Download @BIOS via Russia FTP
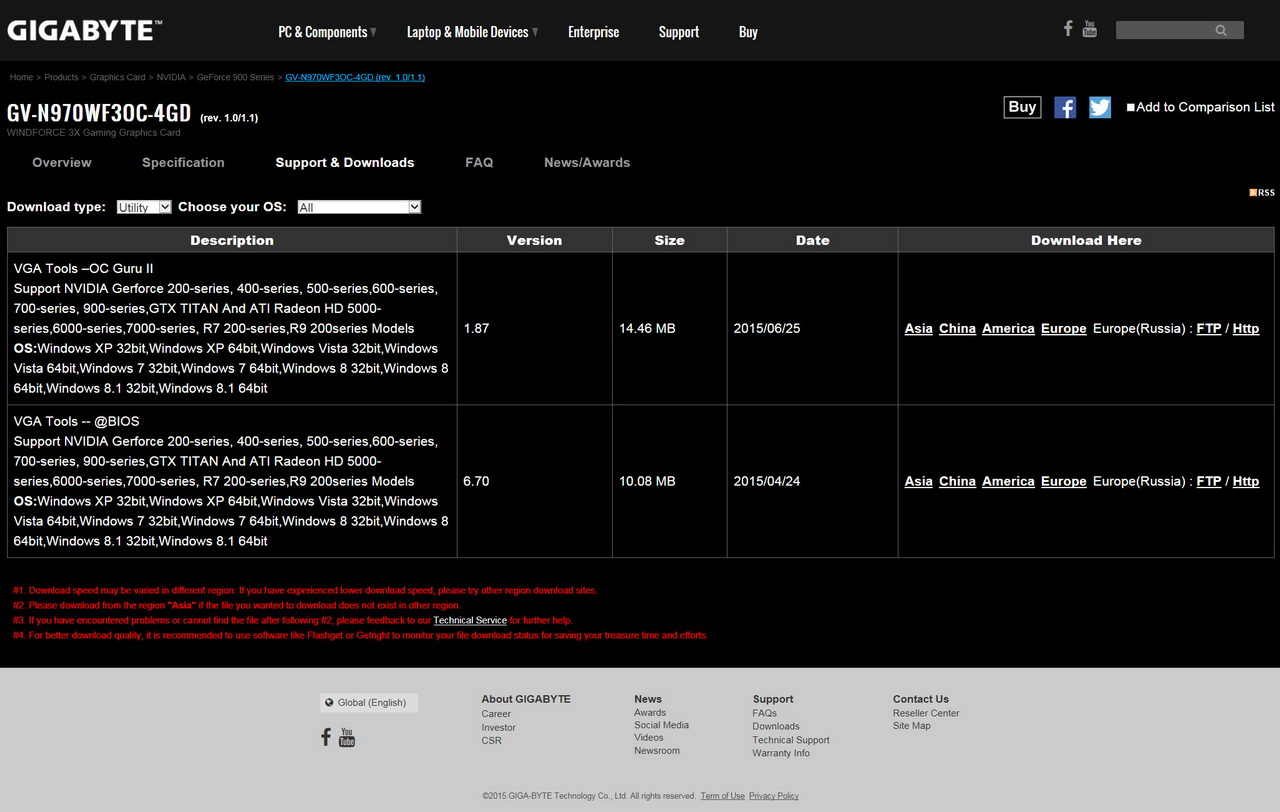Viewport: 1280px width, 812px height. point(1209,481)
